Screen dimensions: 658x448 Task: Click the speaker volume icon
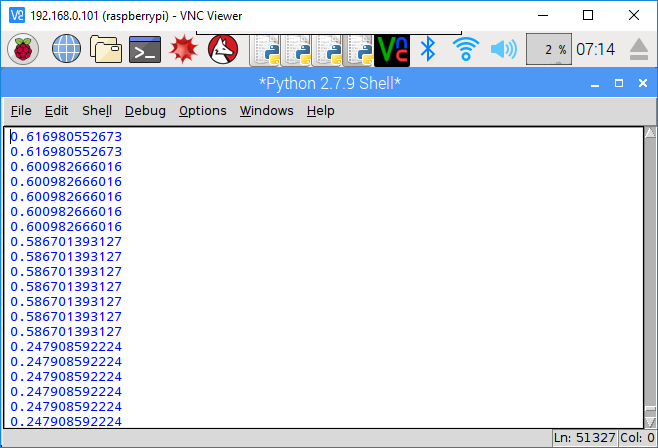(503, 48)
